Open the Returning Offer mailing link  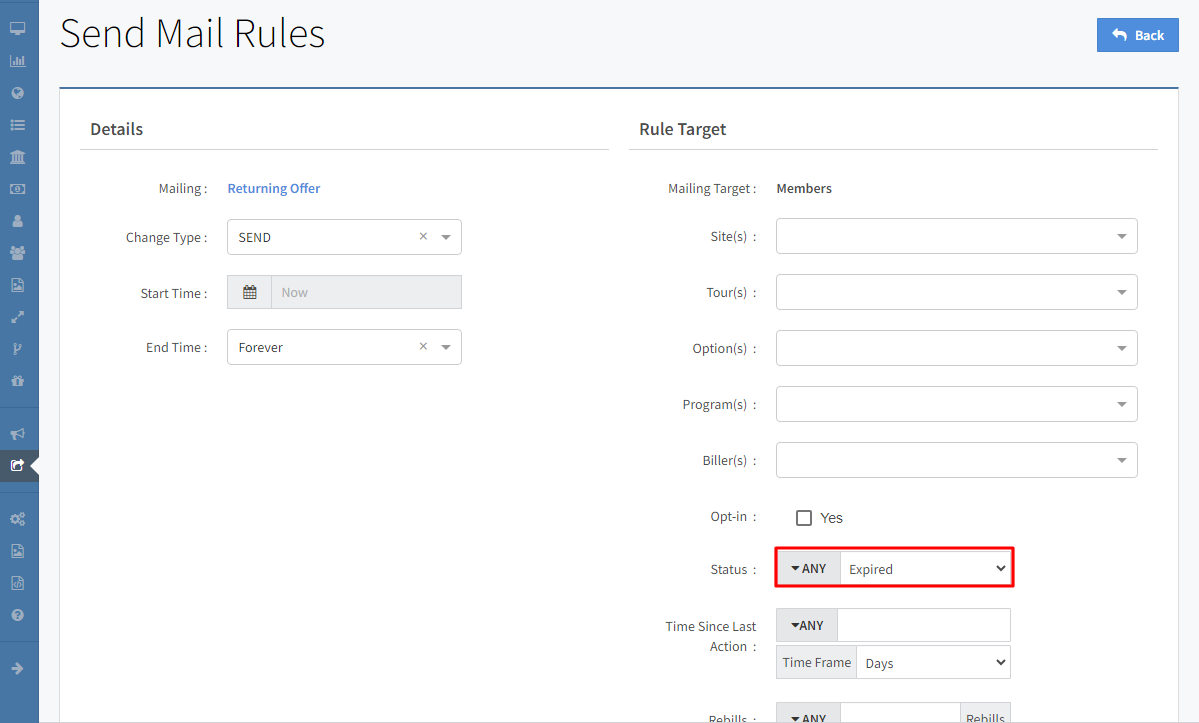[274, 188]
